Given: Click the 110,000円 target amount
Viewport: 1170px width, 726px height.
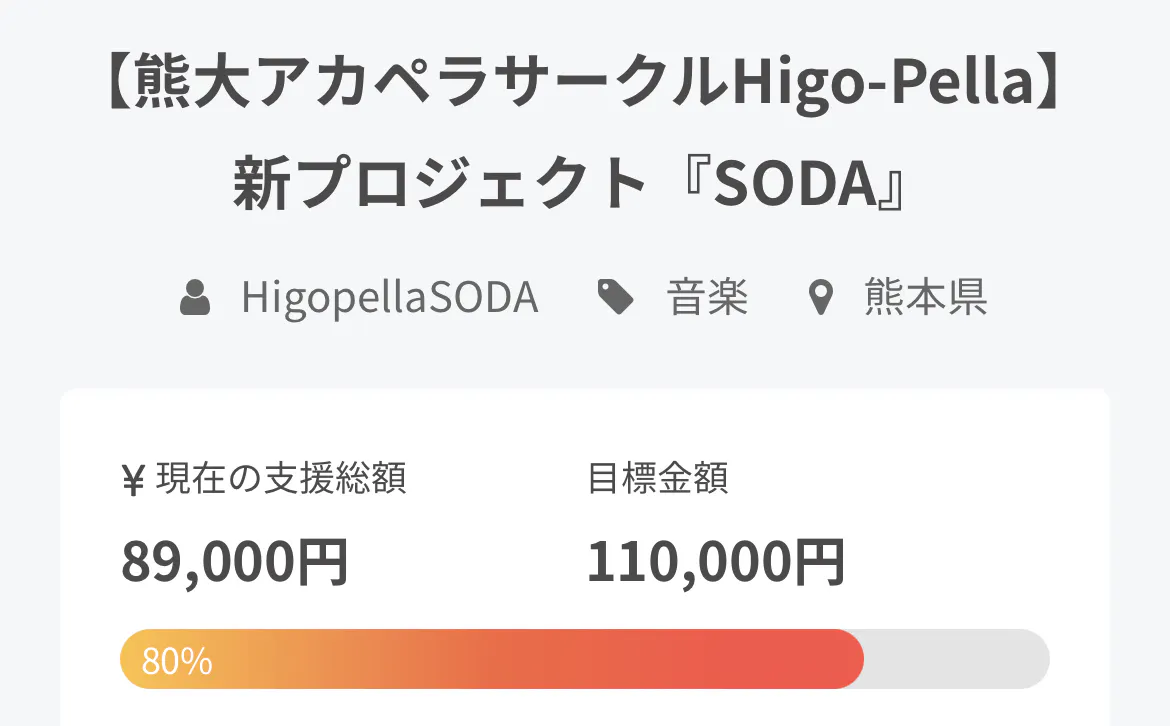Looking at the screenshot, I should pos(716,562).
